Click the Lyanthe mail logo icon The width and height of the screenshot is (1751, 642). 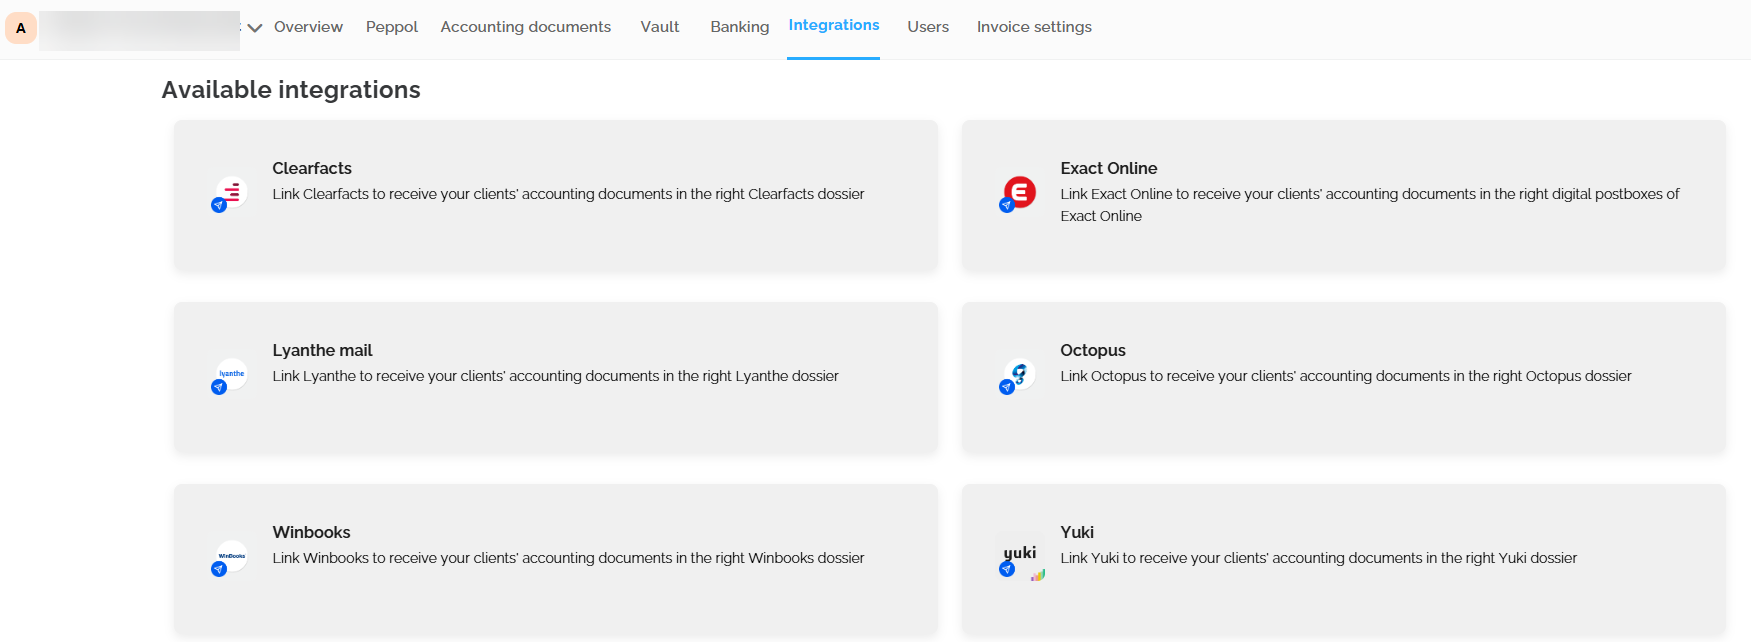tap(231, 374)
